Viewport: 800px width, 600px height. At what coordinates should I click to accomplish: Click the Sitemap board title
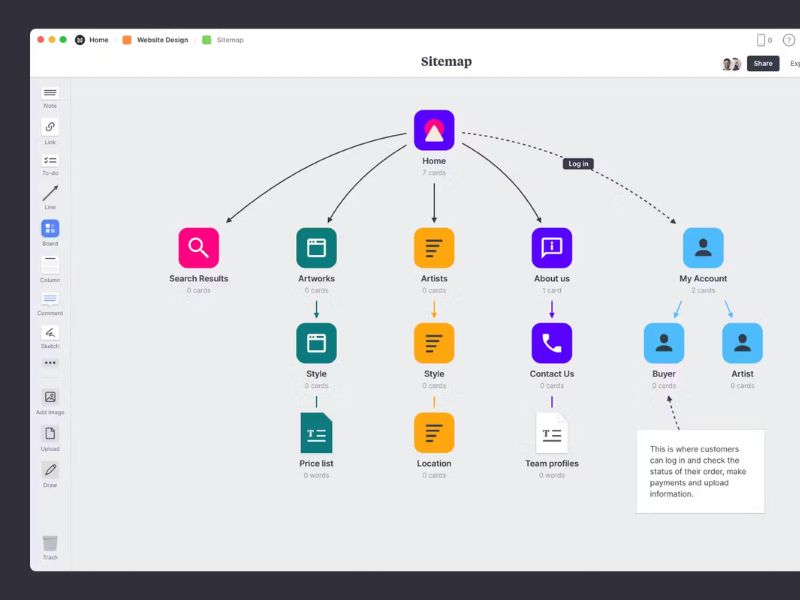[446, 62]
